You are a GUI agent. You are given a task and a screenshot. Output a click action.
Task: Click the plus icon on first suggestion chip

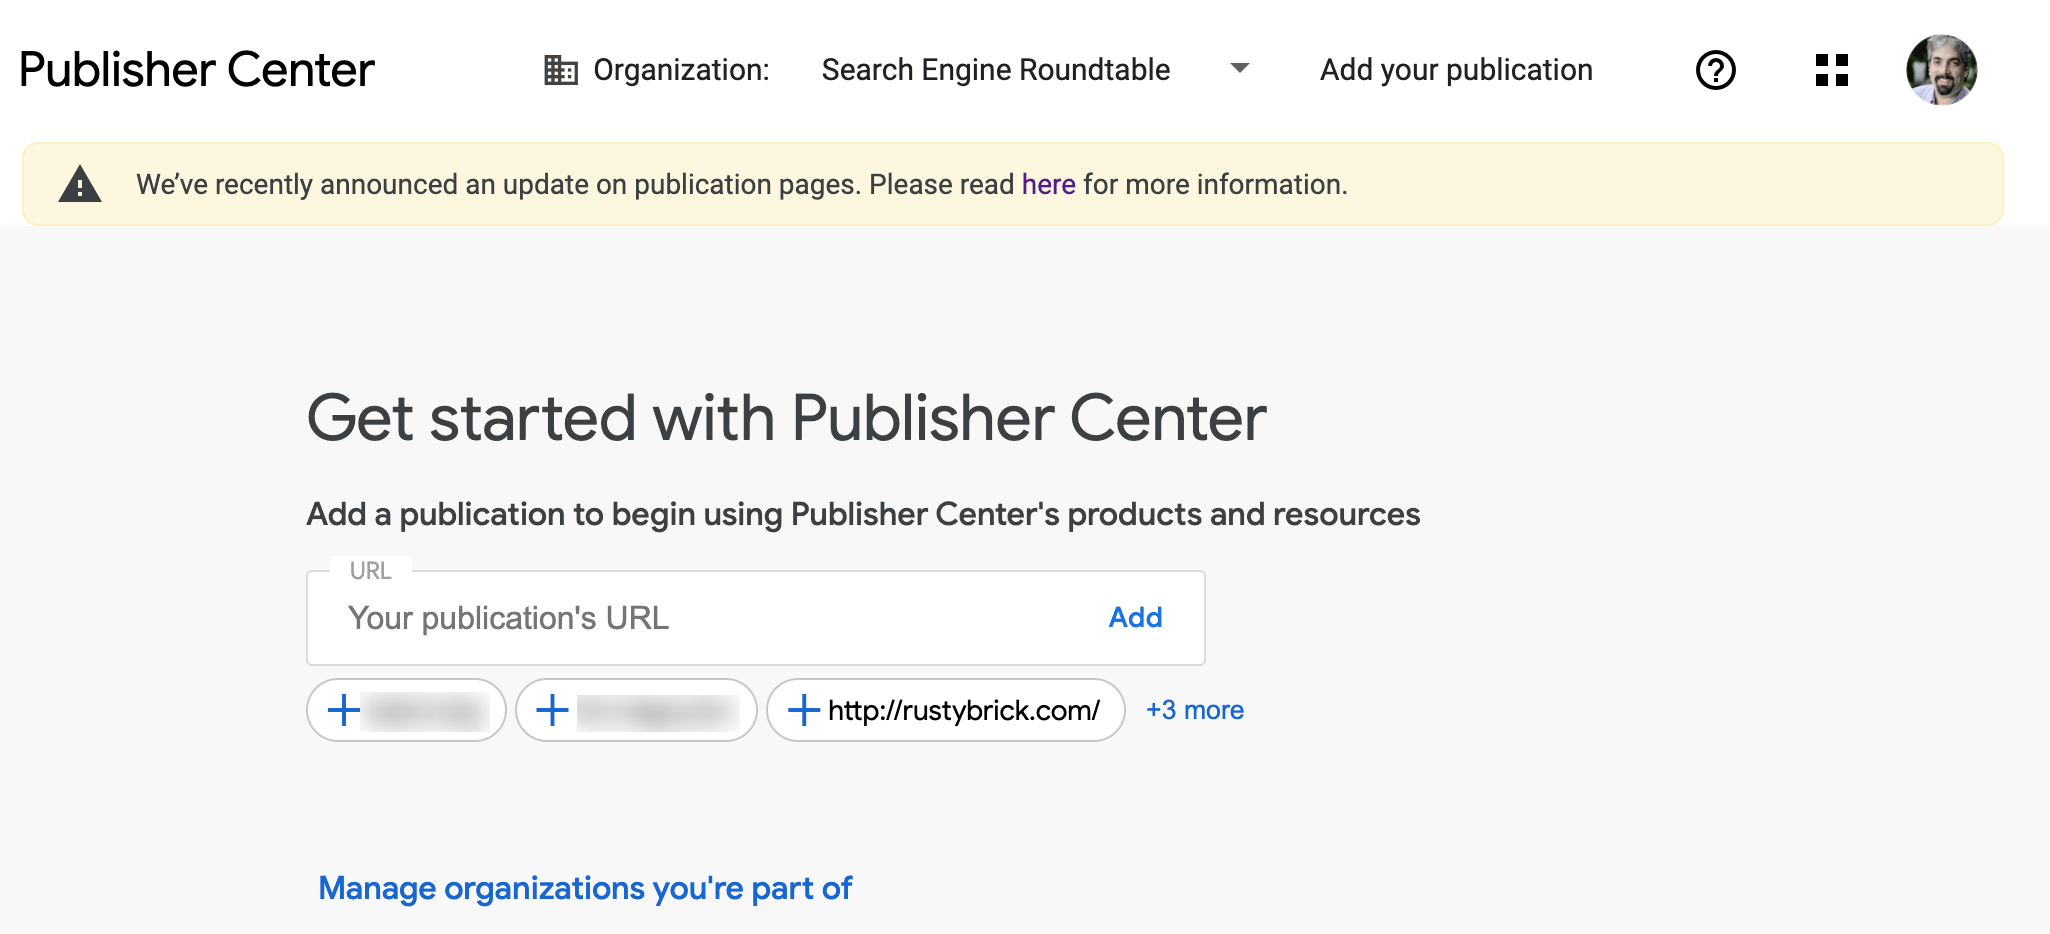click(344, 710)
